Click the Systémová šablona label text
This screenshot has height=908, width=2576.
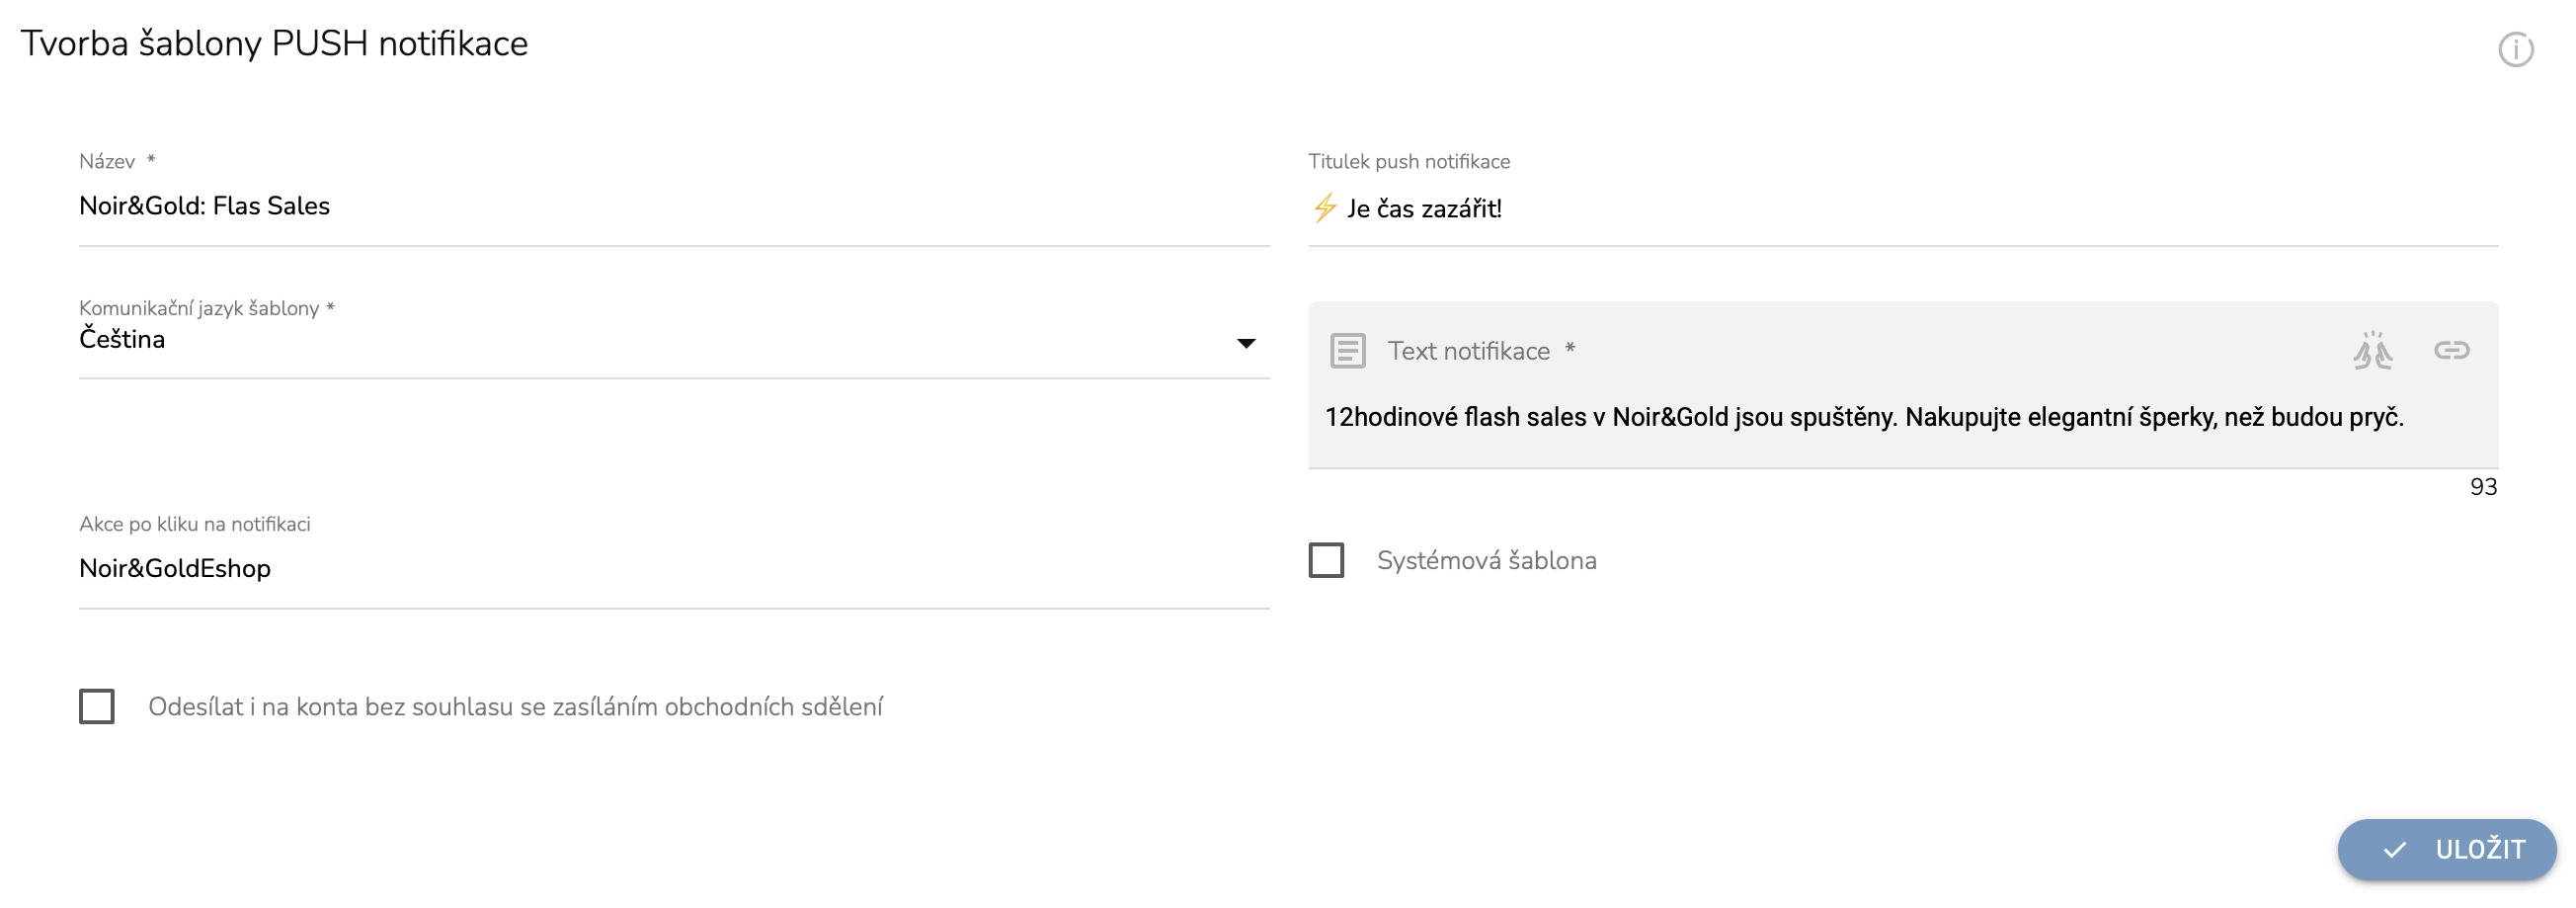point(1486,560)
